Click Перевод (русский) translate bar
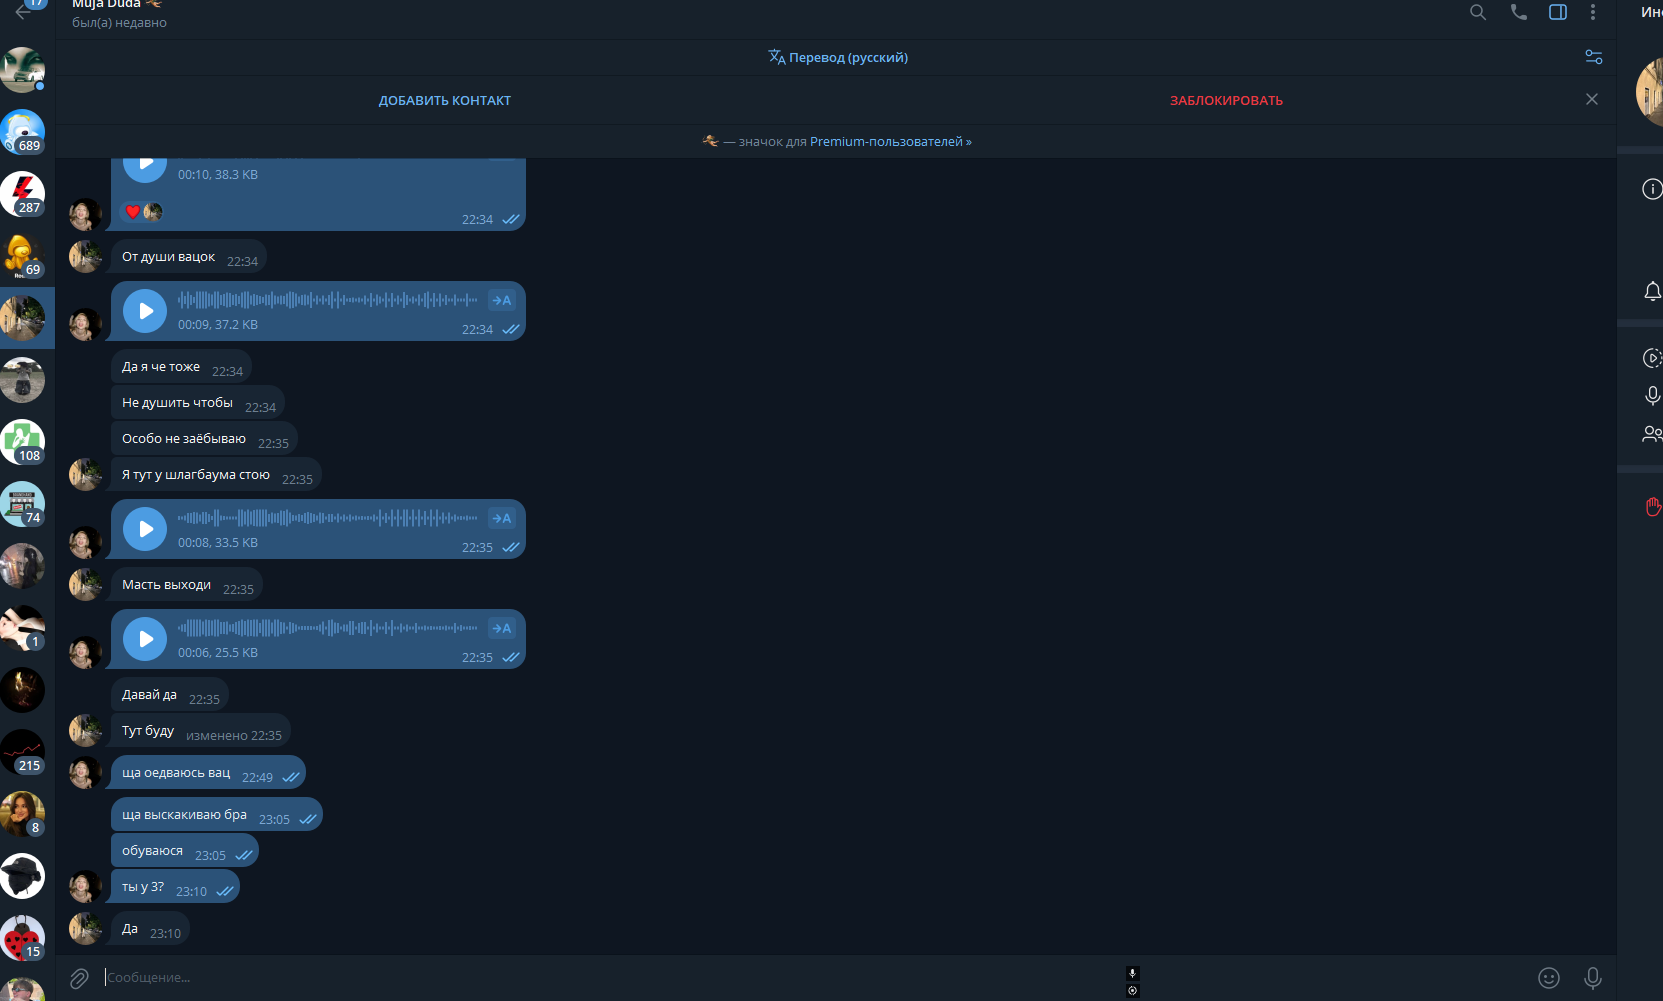This screenshot has height=1001, width=1663. tap(837, 57)
